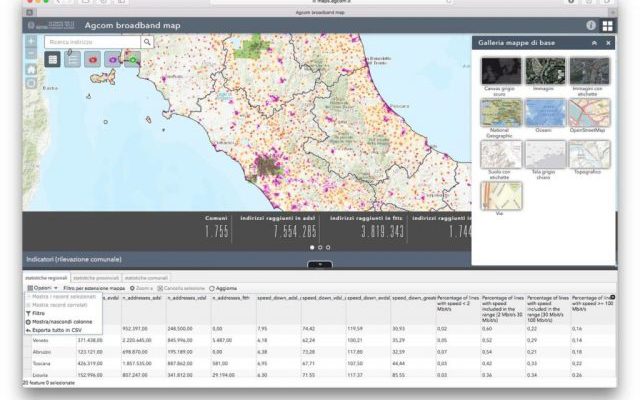Switch to statistiche regionali tab
Screen dimensions: 640x400
point(46,278)
